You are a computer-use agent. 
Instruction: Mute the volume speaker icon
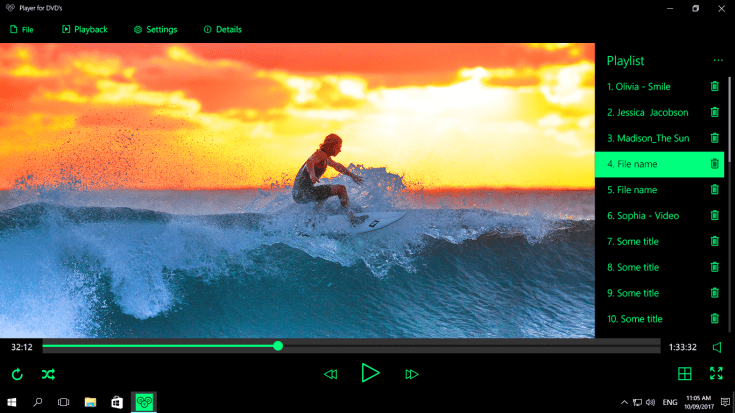click(x=716, y=347)
